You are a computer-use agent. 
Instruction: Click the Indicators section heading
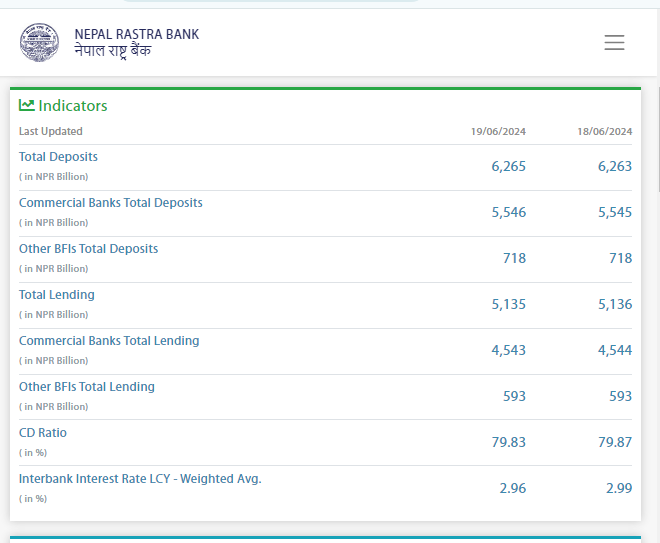[72, 106]
